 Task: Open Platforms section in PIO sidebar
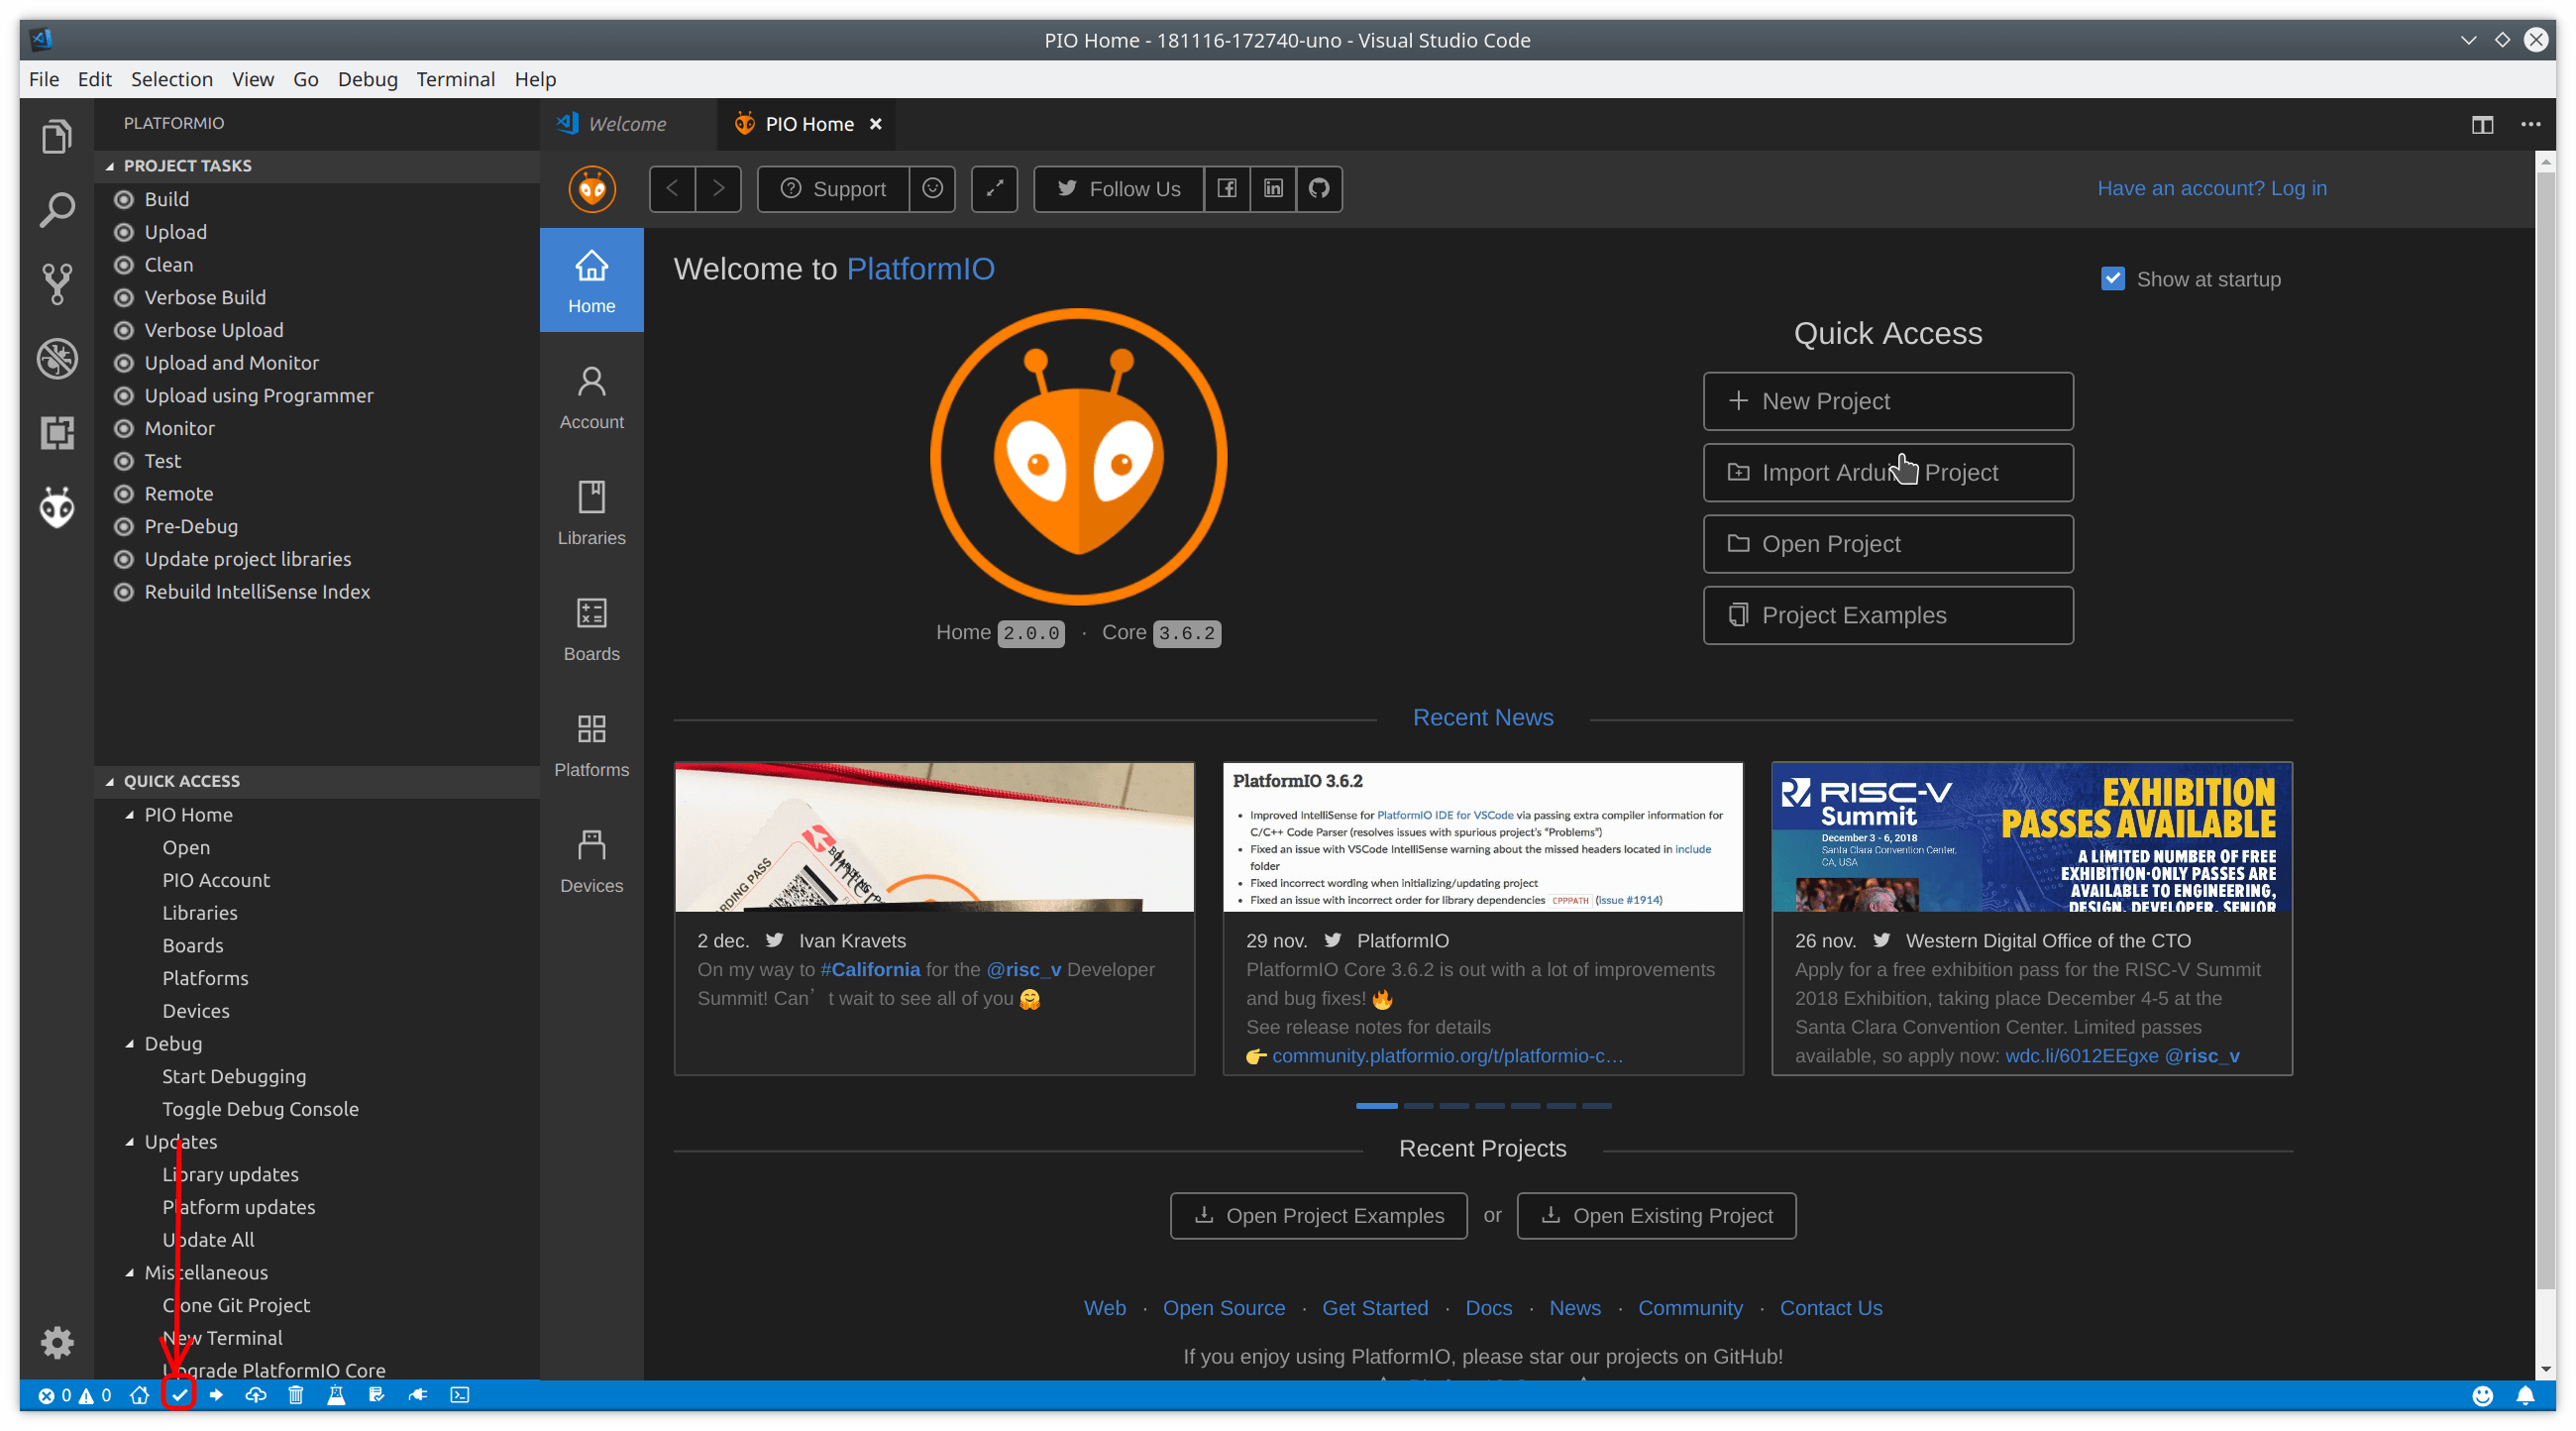[591, 746]
